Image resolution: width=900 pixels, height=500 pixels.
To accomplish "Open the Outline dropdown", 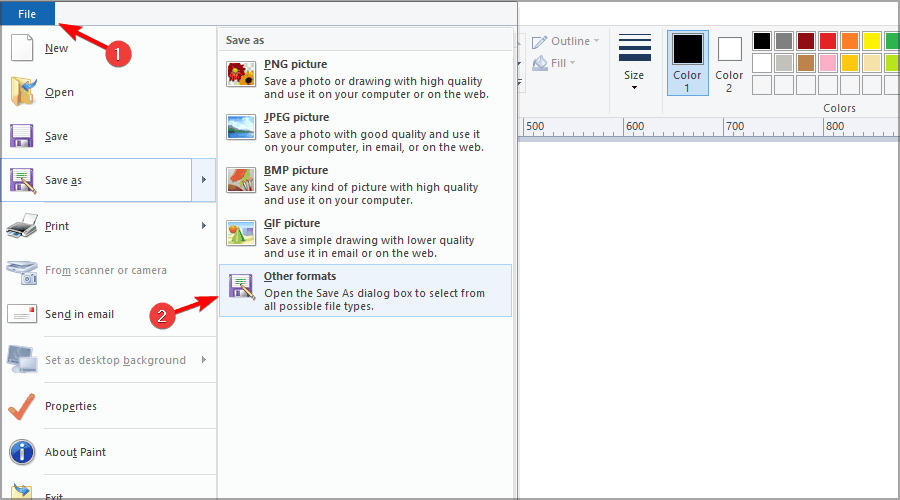I will [566, 41].
